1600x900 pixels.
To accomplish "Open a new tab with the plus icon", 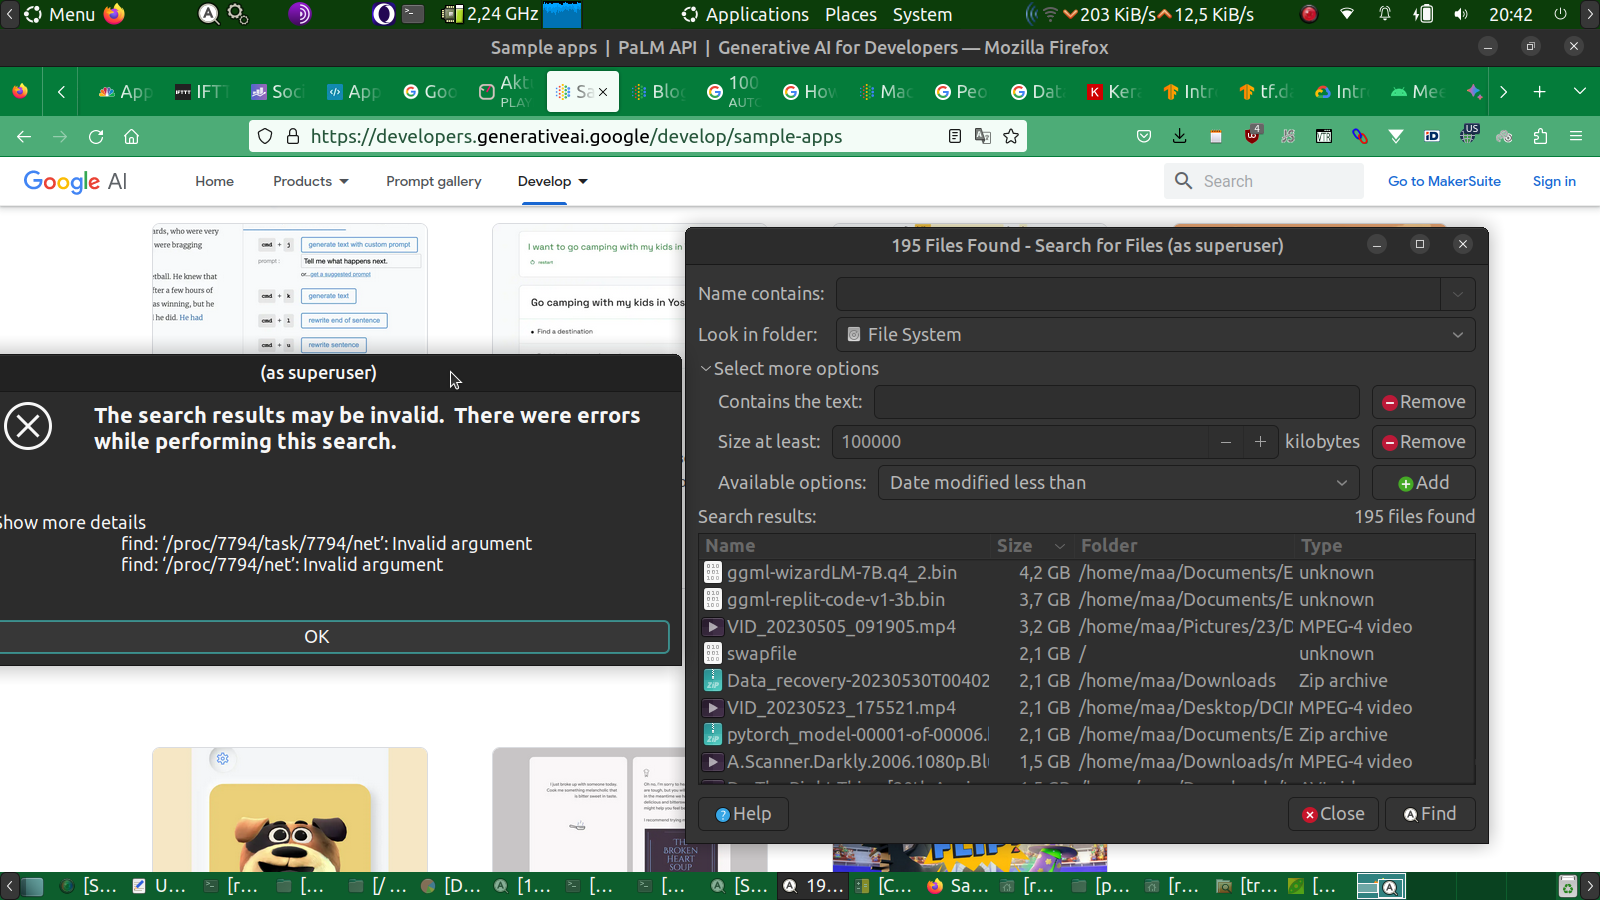I will 1539,92.
